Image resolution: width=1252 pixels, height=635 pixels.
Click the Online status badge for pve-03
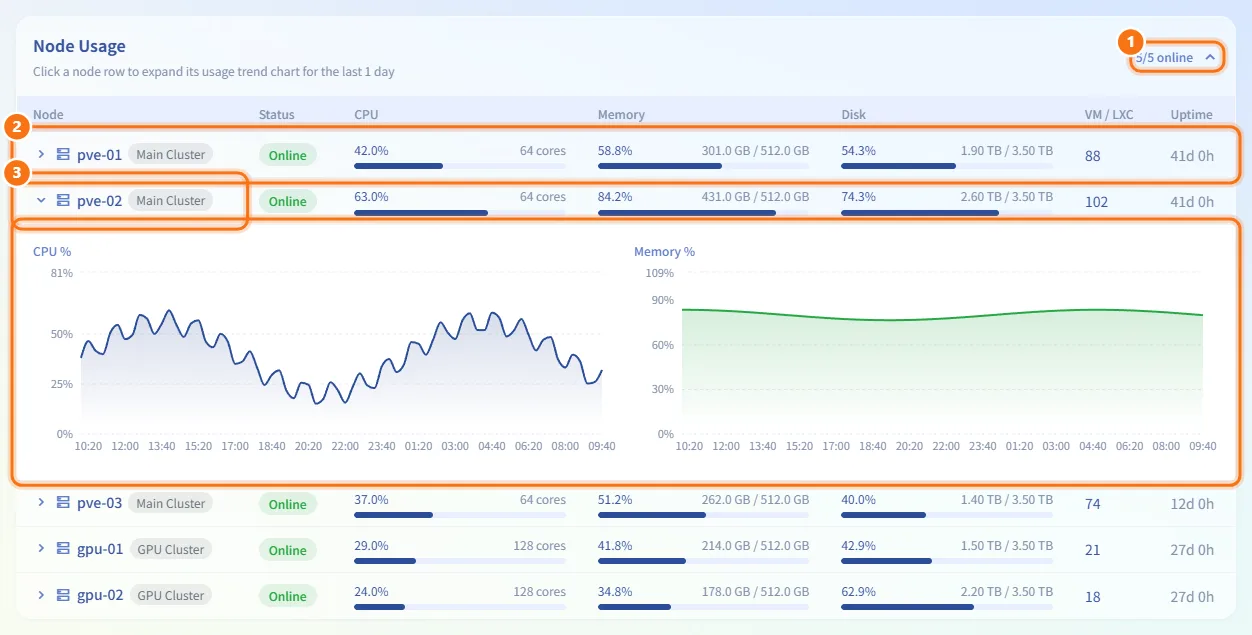288,504
